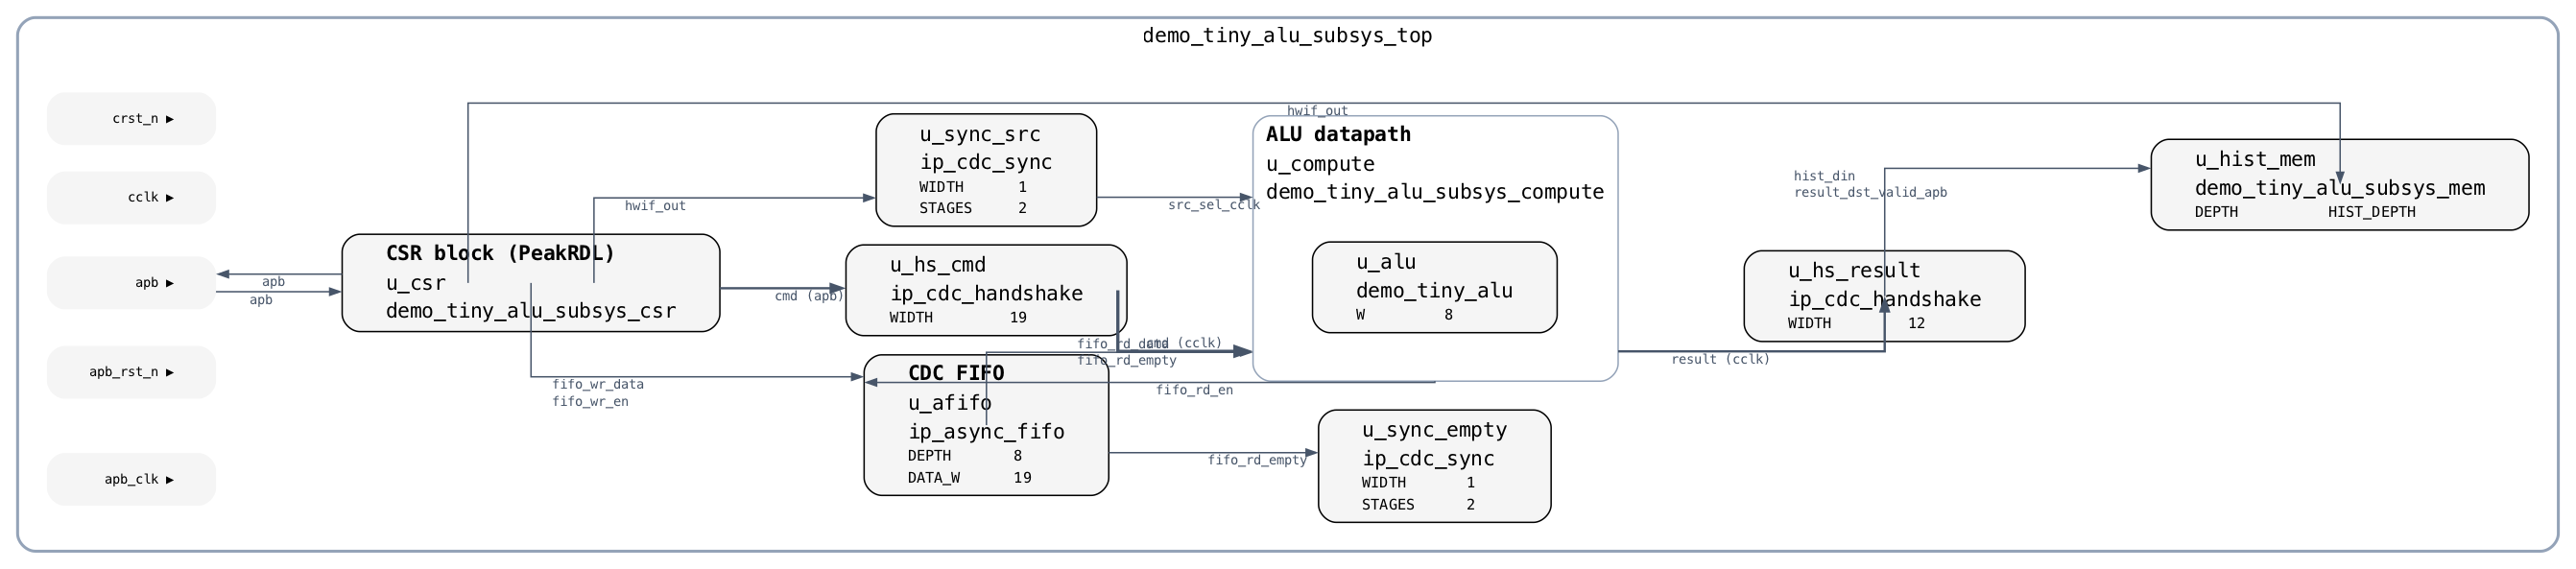2576x569 pixels.
Task: Click the W 8 parameter in u_alu
Action: pos(1404,315)
